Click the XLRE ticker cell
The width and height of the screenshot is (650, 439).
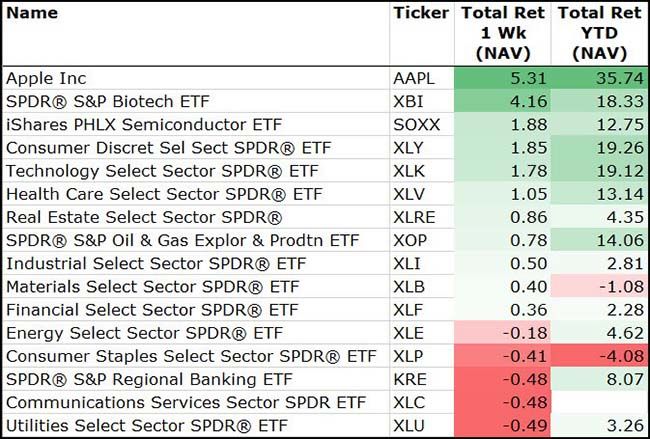[416, 217]
